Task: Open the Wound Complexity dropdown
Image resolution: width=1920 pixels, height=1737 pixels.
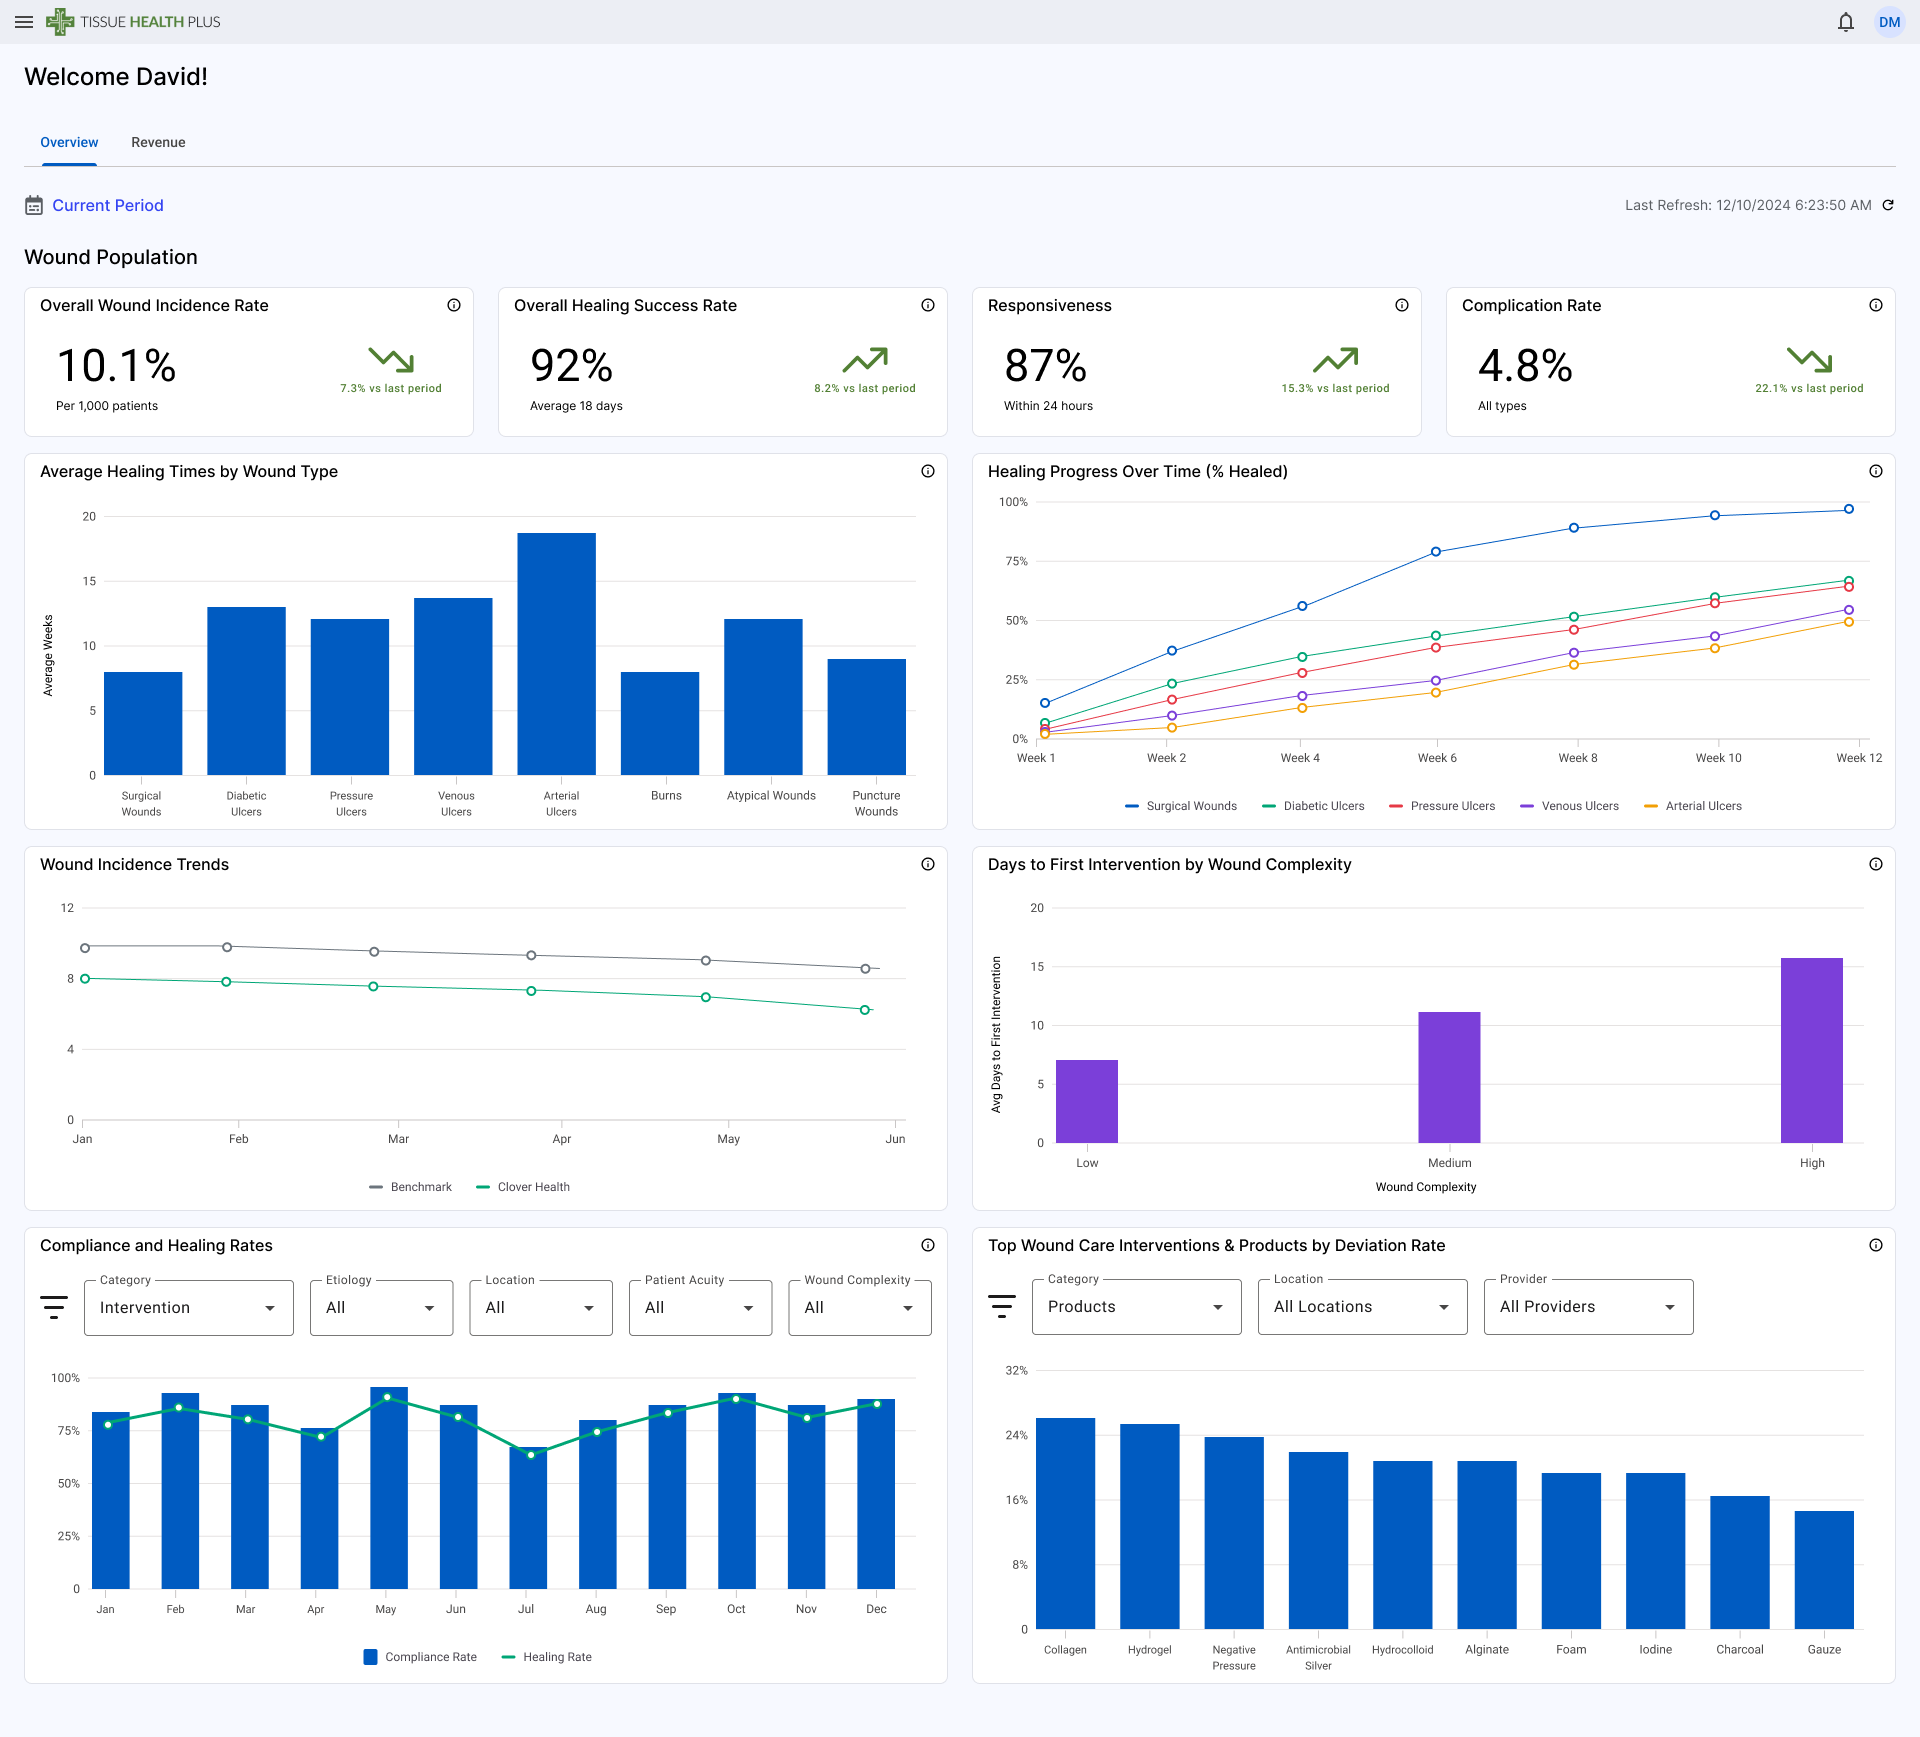Action: click(859, 1307)
